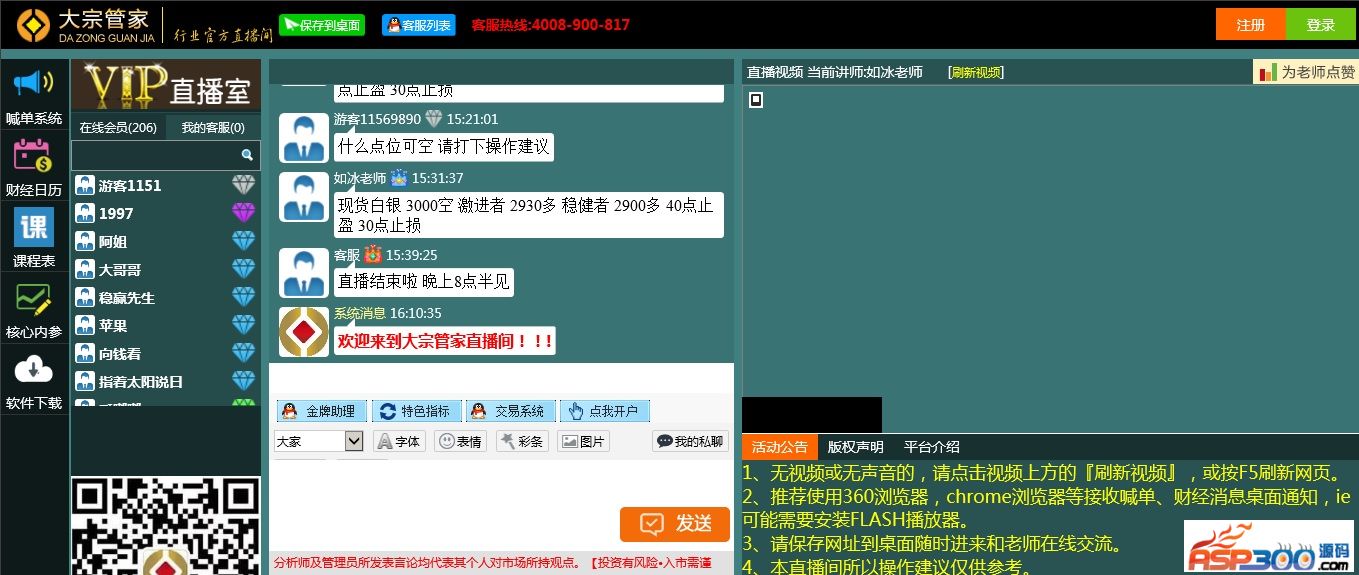
Task: Click the orange 注册 button
Action: tap(1251, 25)
